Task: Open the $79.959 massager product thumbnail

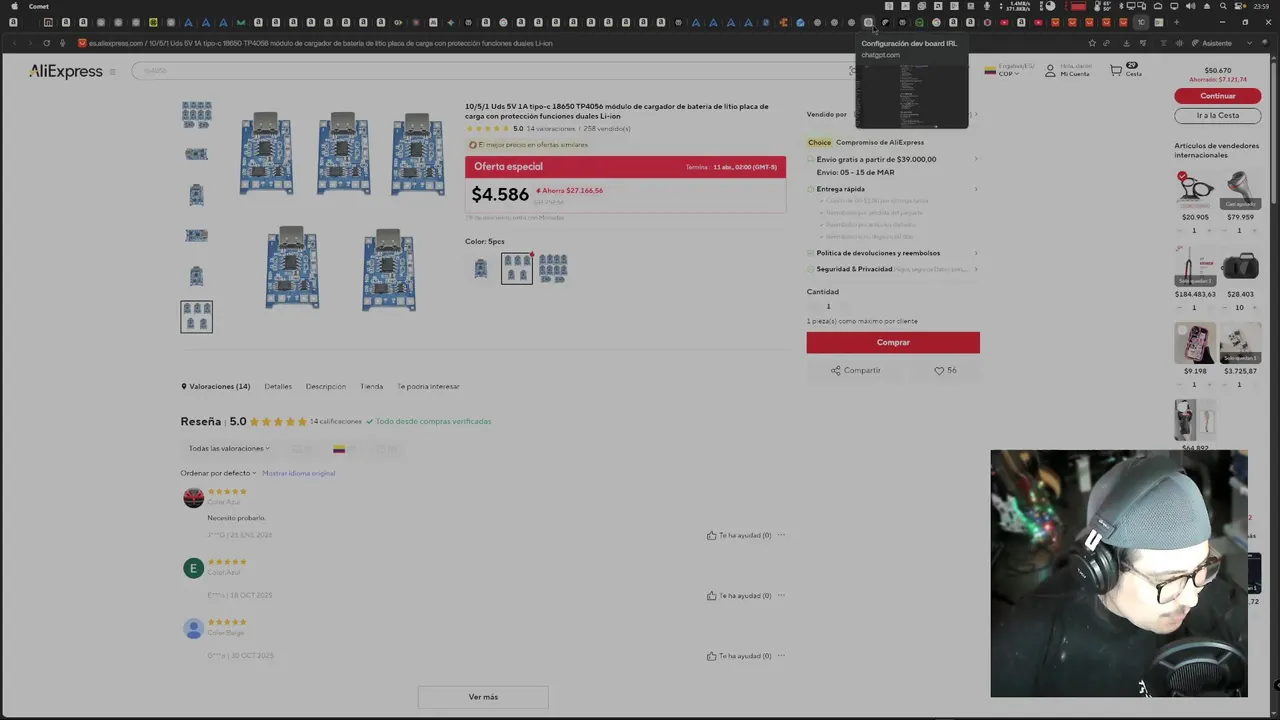Action: point(1240,190)
